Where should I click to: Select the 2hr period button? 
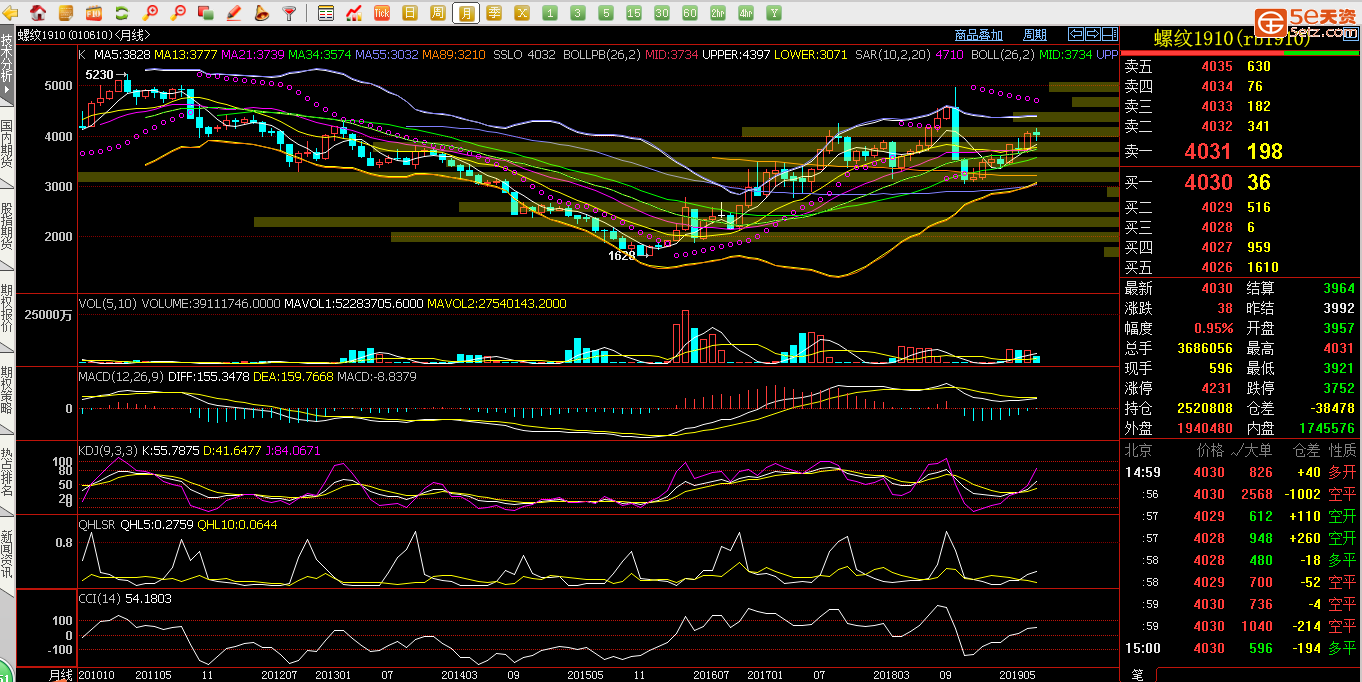tap(718, 13)
